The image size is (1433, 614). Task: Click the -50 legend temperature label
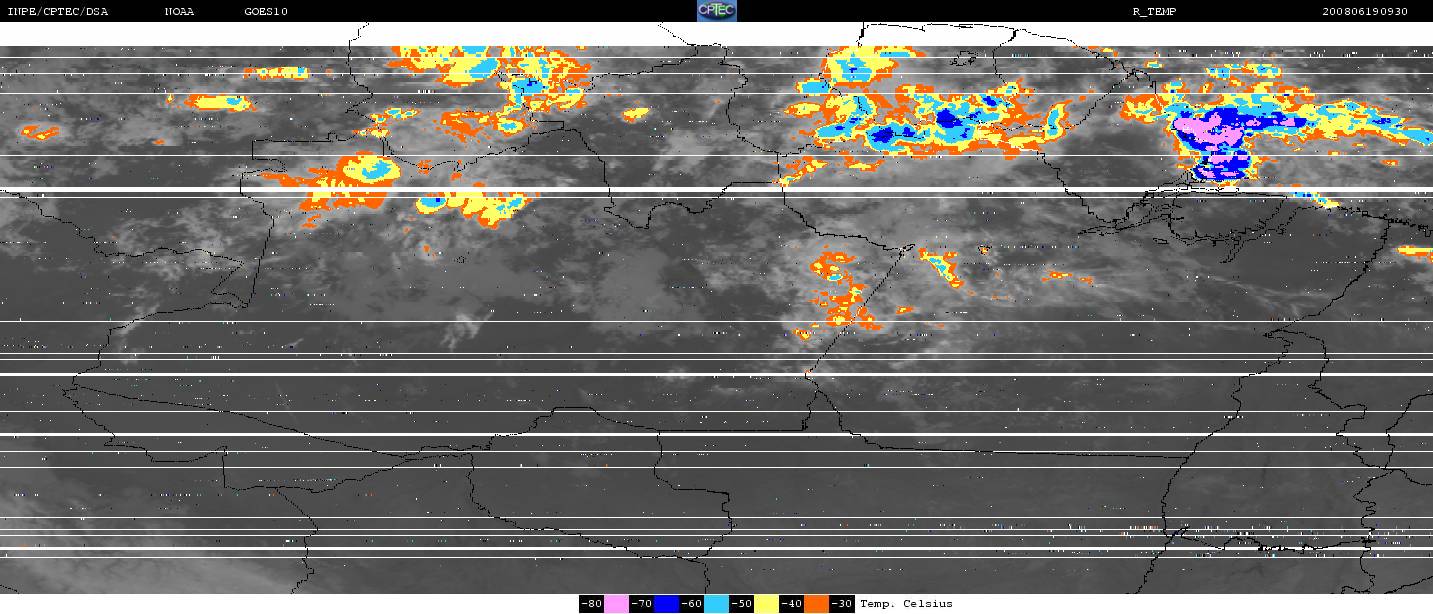(742, 604)
